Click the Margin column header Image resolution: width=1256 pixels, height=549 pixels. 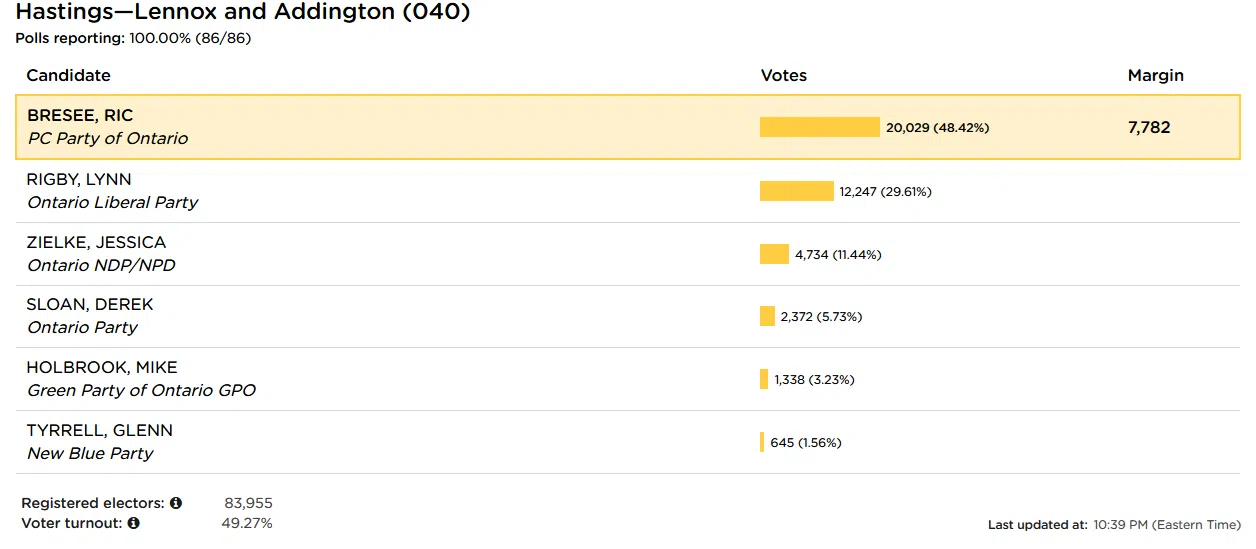(1155, 75)
